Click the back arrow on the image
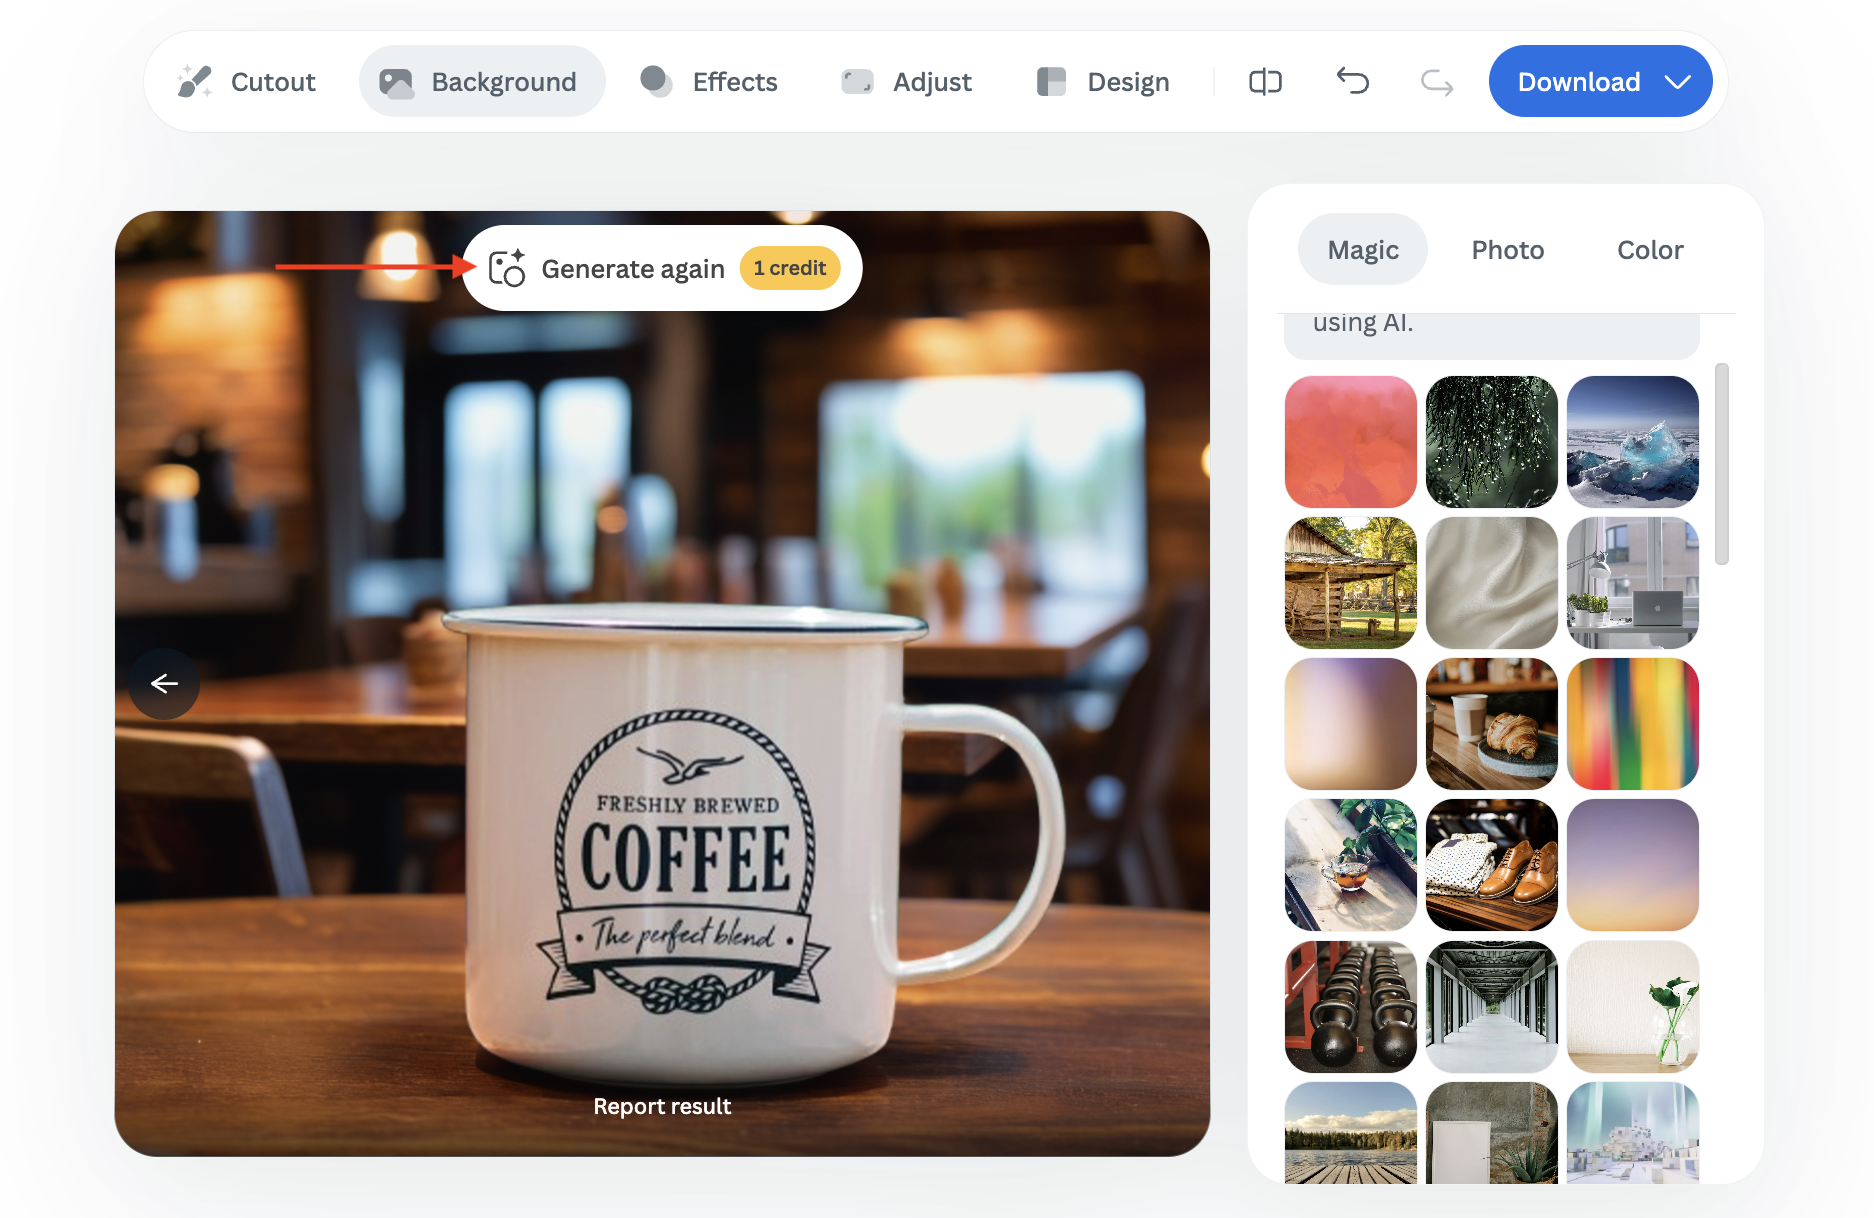 pyautogui.click(x=164, y=683)
